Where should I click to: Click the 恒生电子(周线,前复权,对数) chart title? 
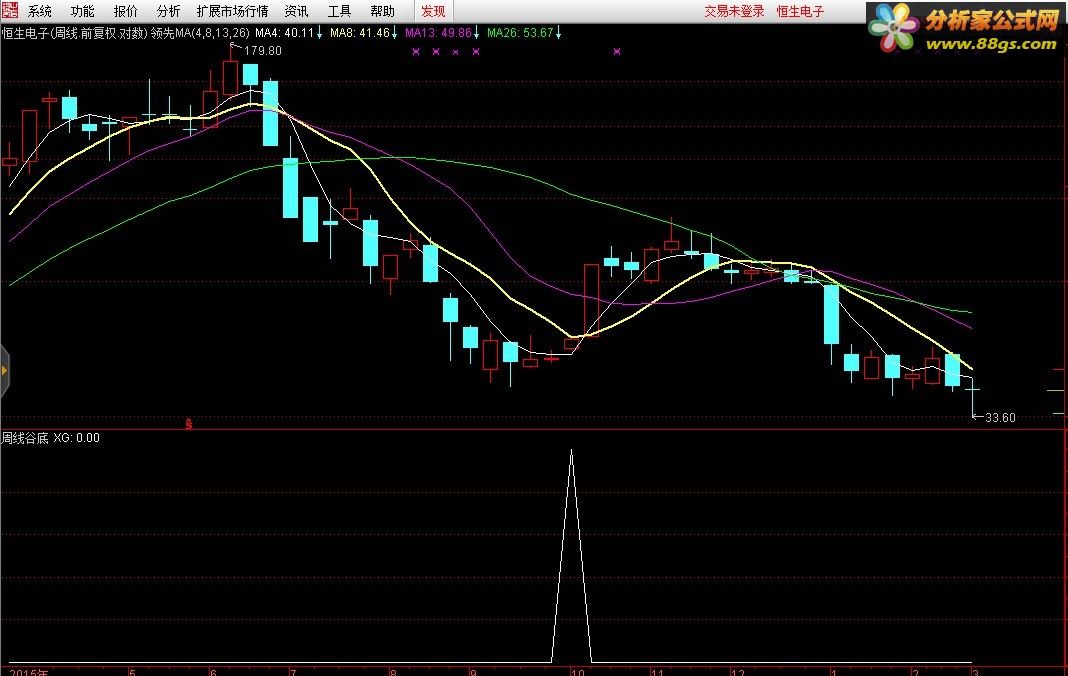(x=74, y=32)
